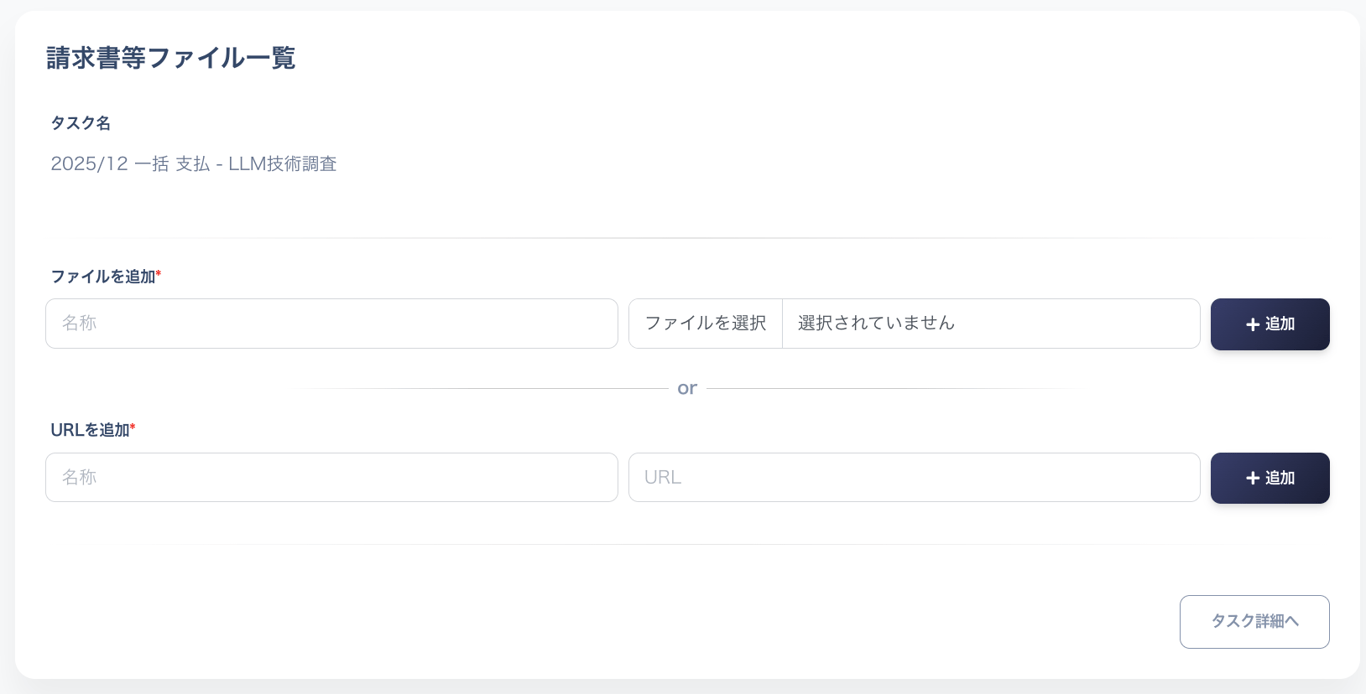Click the red asterisk beside ファイルを追加
Image resolution: width=1366 pixels, height=694 pixels.
pyautogui.click(x=158, y=274)
